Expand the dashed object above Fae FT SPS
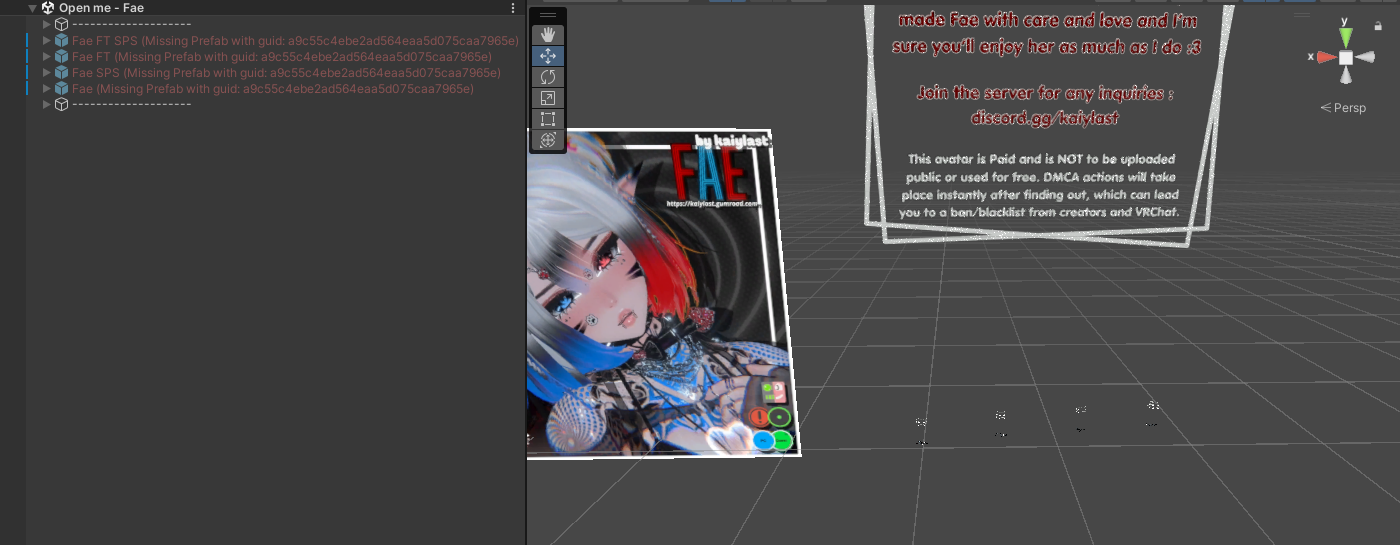Screen dimensions: 1400x545 46,24
